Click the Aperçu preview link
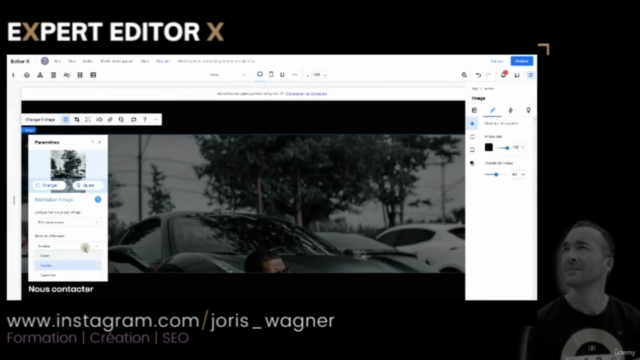Viewport: 640px width, 360px height. pyautogui.click(x=497, y=61)
